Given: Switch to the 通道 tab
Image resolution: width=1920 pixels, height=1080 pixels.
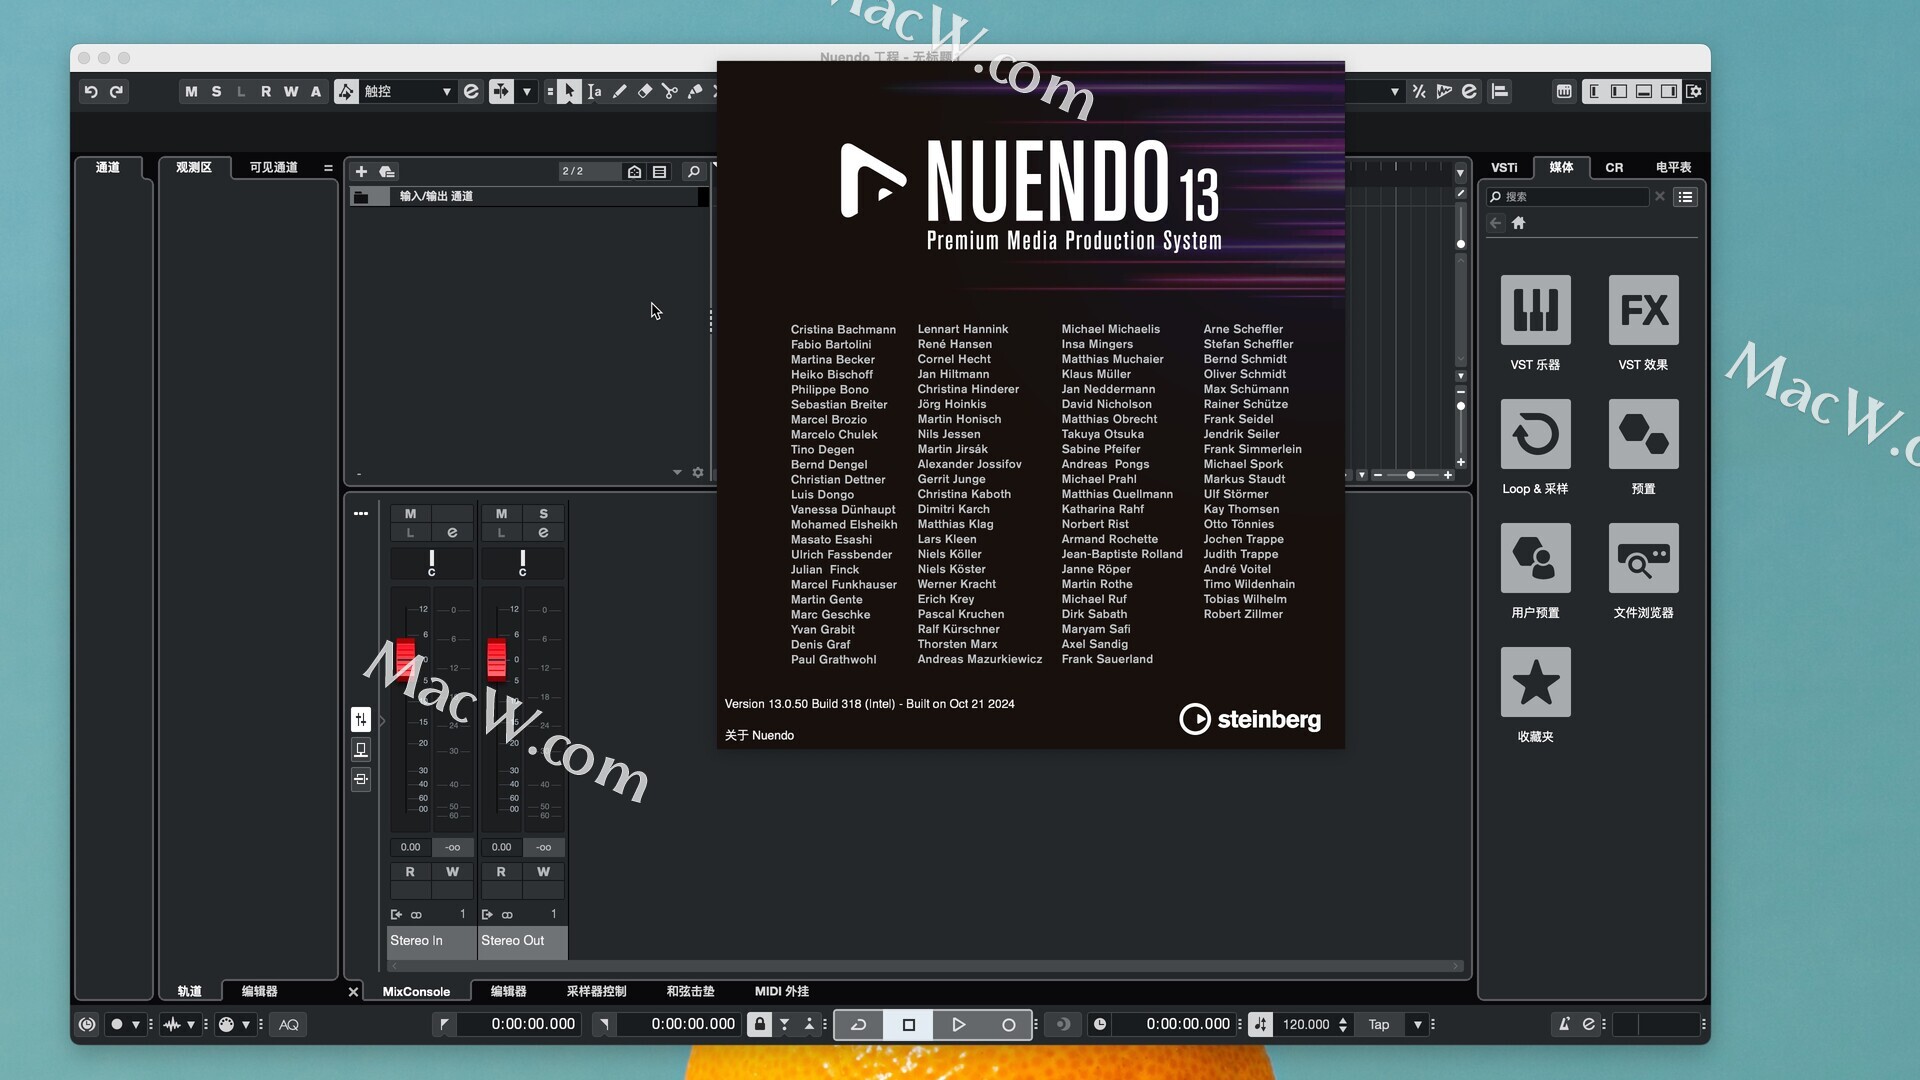Looking at the screenshot, I should coord(108,168).
